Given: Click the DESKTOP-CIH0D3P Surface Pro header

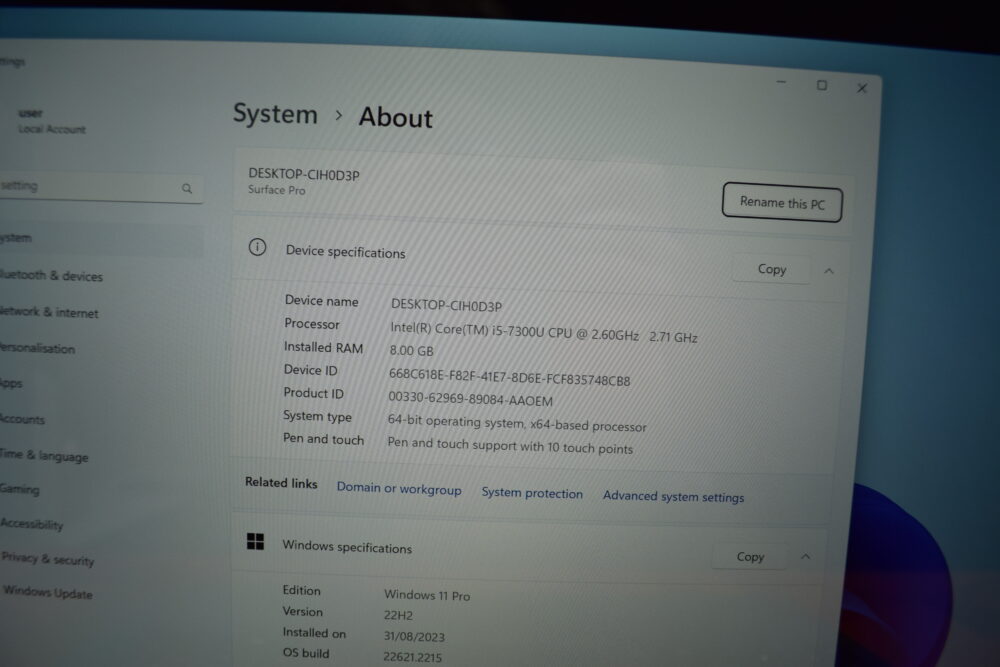Looking at the screenshot, I should (x=304, y=181).
